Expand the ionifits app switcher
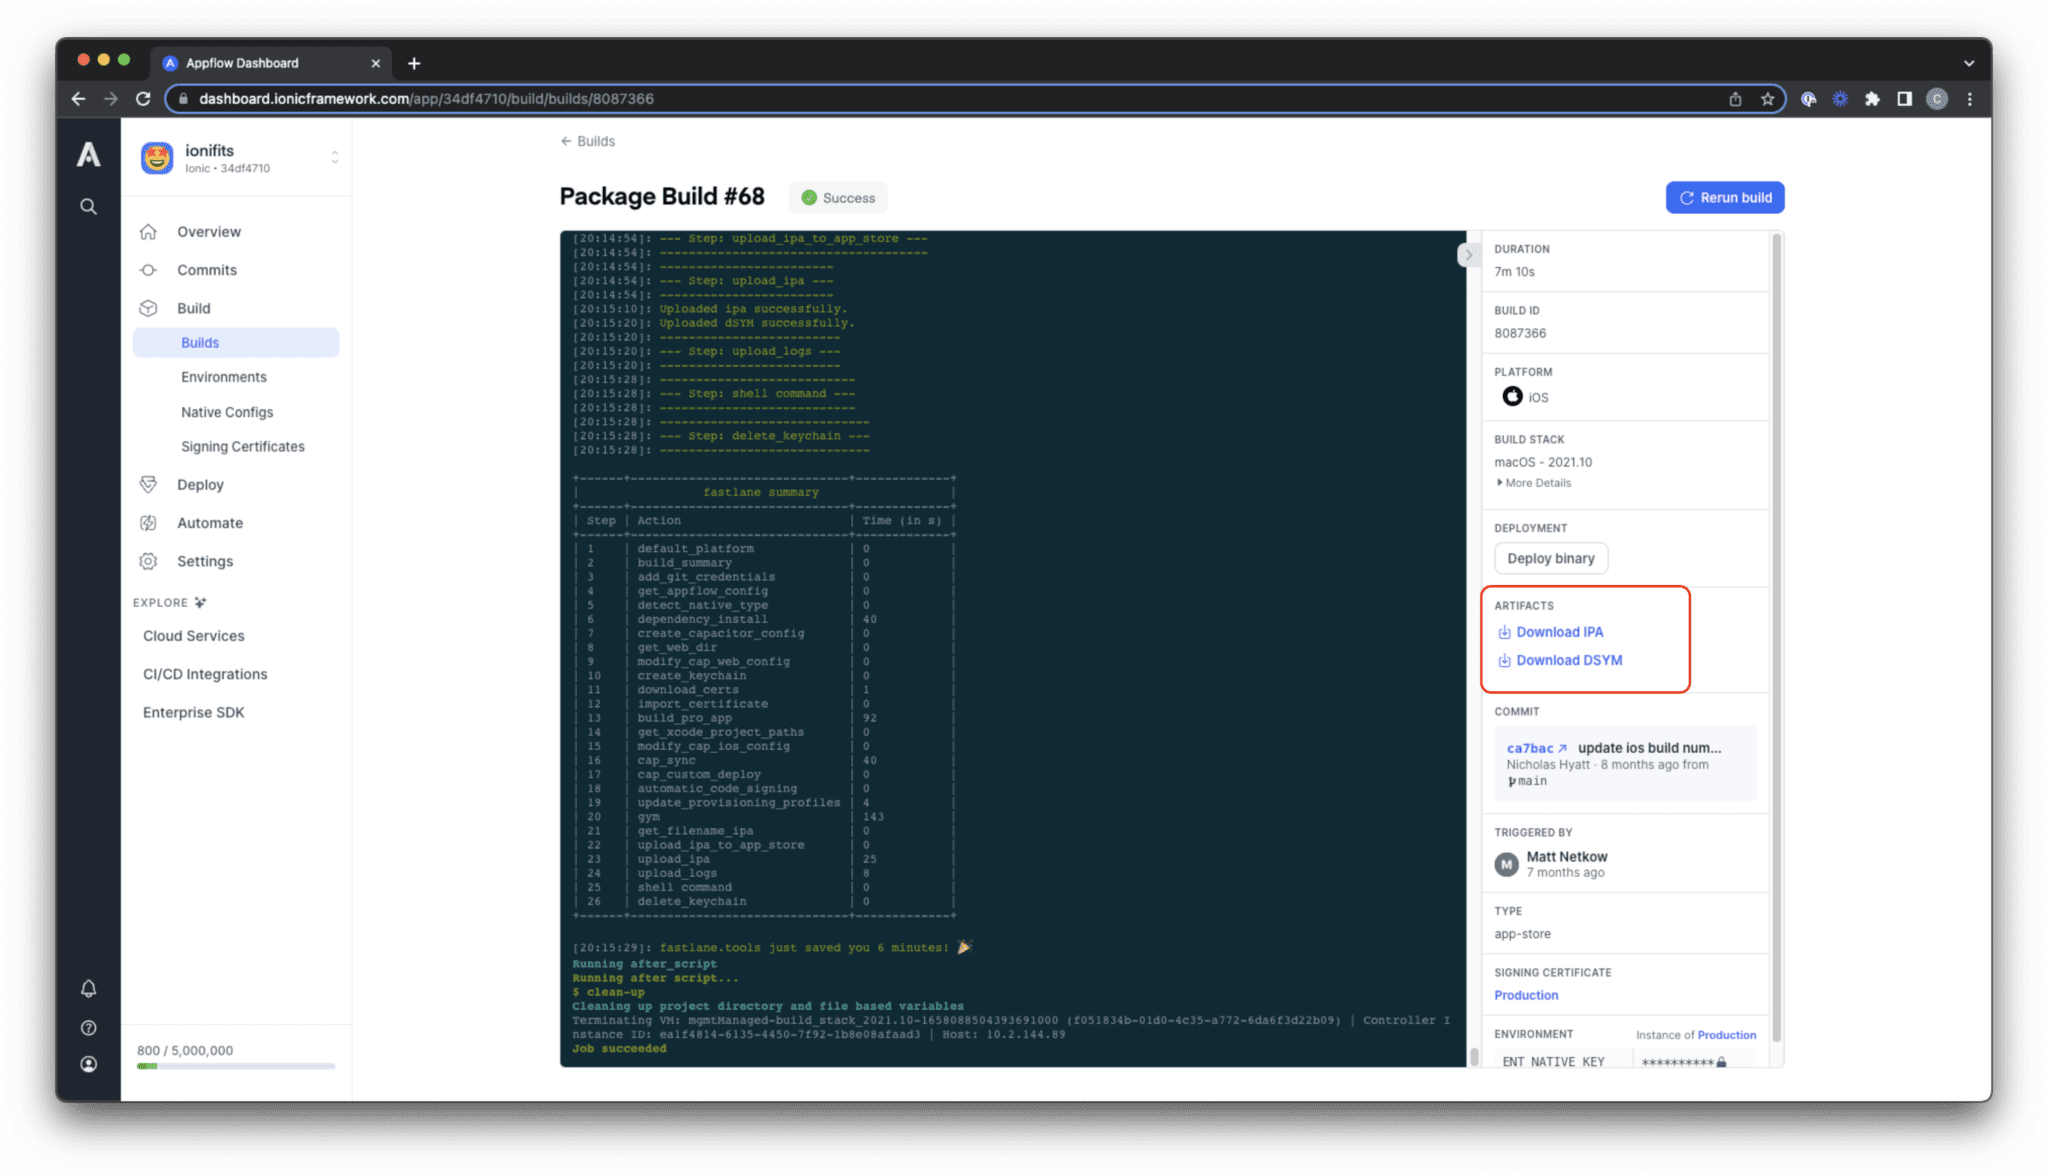The width and height of the screenshot is (2048, 1176). tap(335, 158)
